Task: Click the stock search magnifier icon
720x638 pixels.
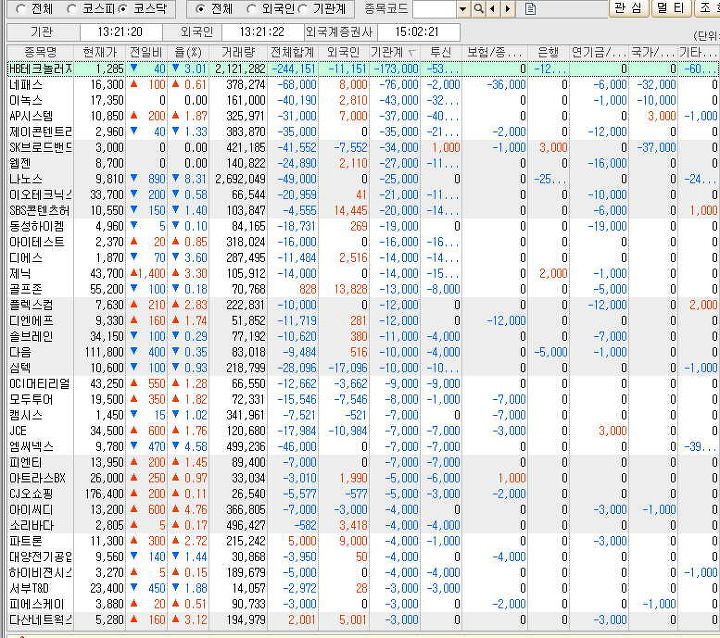Action: (x=479, y=9)
